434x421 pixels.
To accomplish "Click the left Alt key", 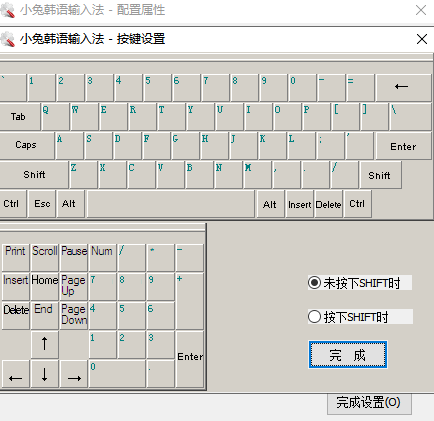I will 71,204.
